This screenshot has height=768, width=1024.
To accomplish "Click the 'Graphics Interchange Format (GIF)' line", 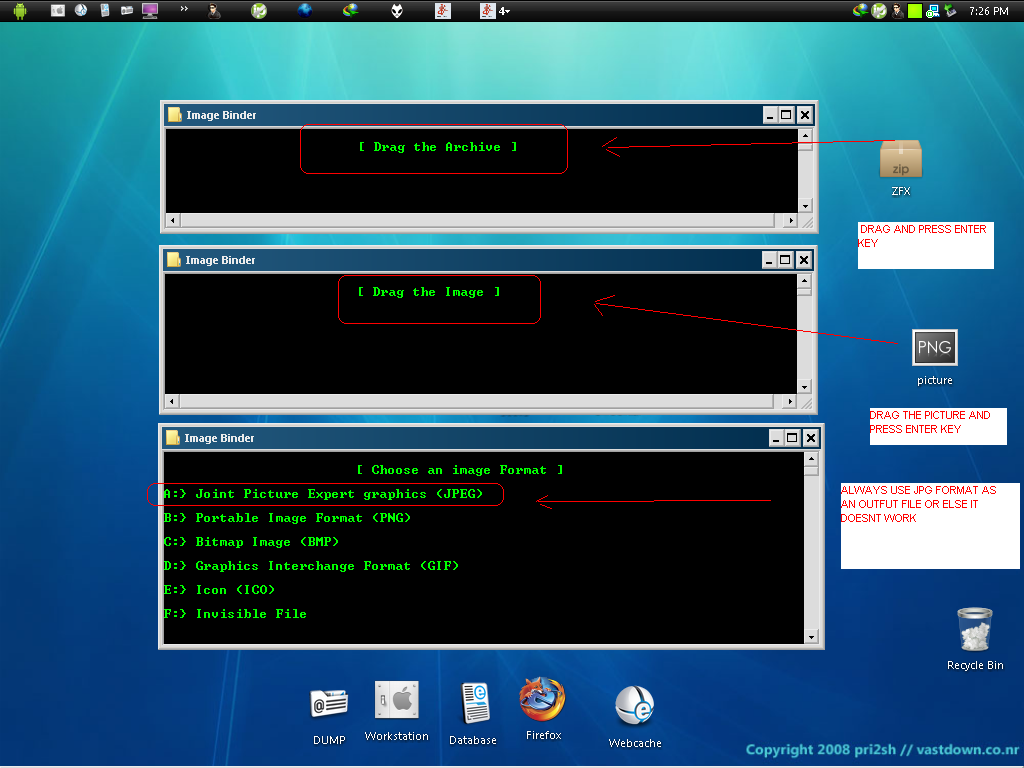I will click(x=312, y=566).
